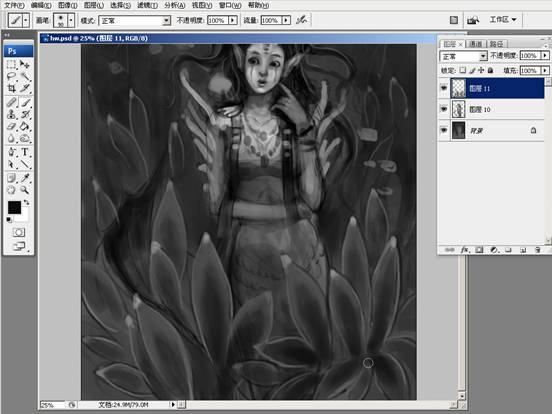This screenshot has height=414, width=552.
Task: Open the 文件(F) menu
Action: click(14, 5)
